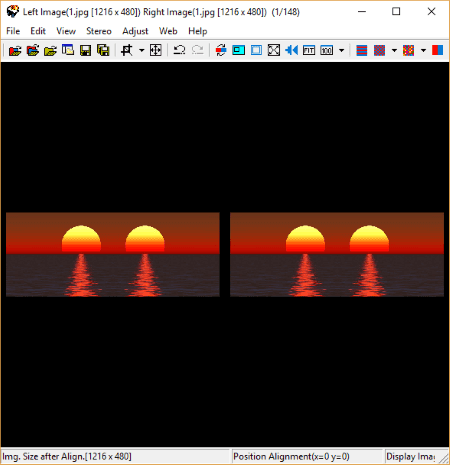Click the second open-folder icon for left/right images
The image size is (450, 465).
(33, 50)
